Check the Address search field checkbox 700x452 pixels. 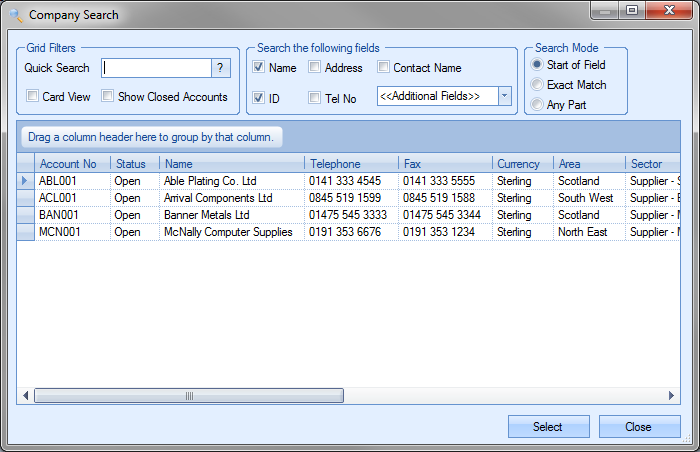315,68
